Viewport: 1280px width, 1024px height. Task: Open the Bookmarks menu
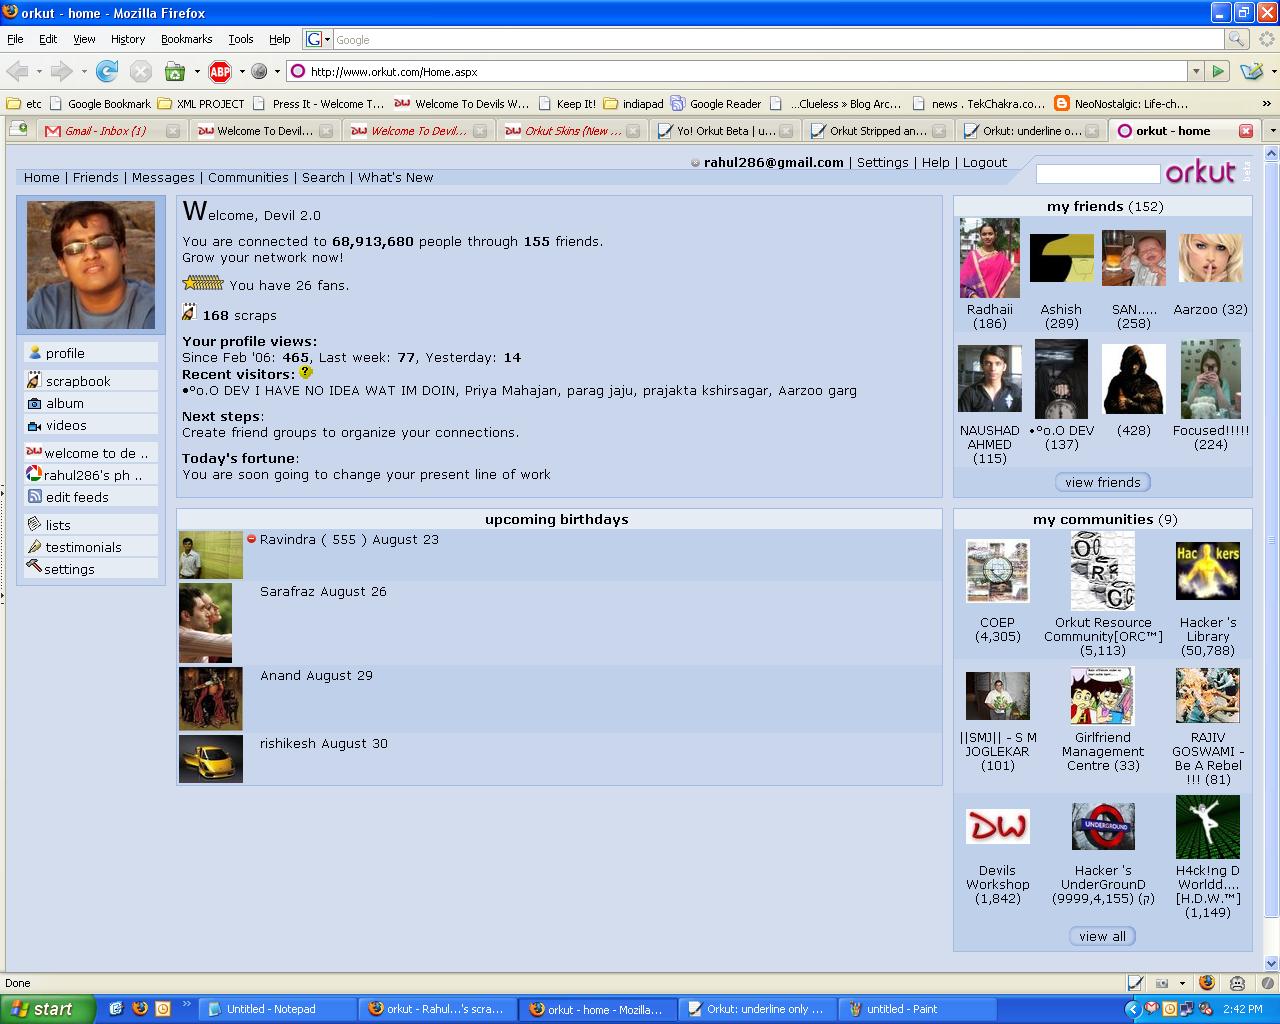(x=186, y=39)
